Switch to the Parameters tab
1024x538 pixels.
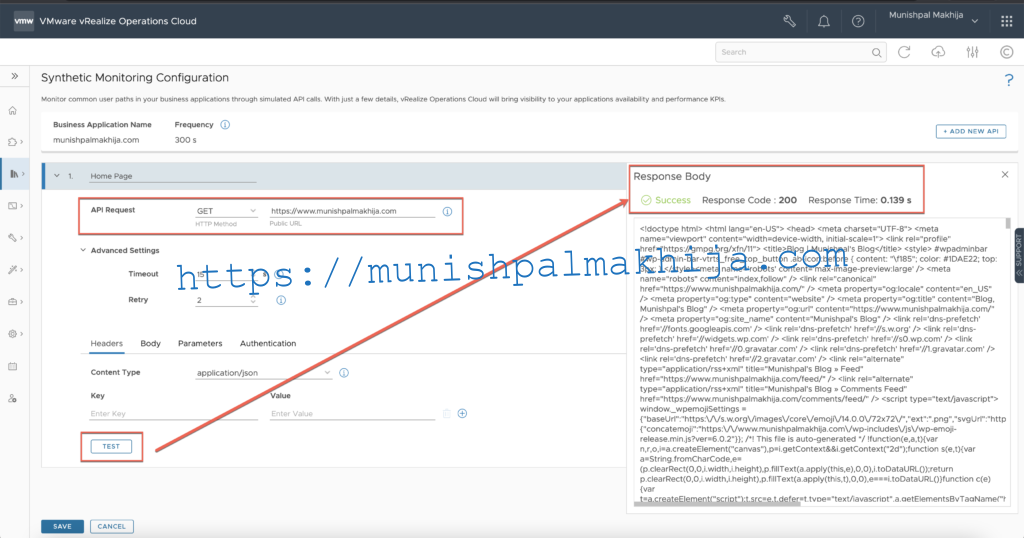pos(200,343)
